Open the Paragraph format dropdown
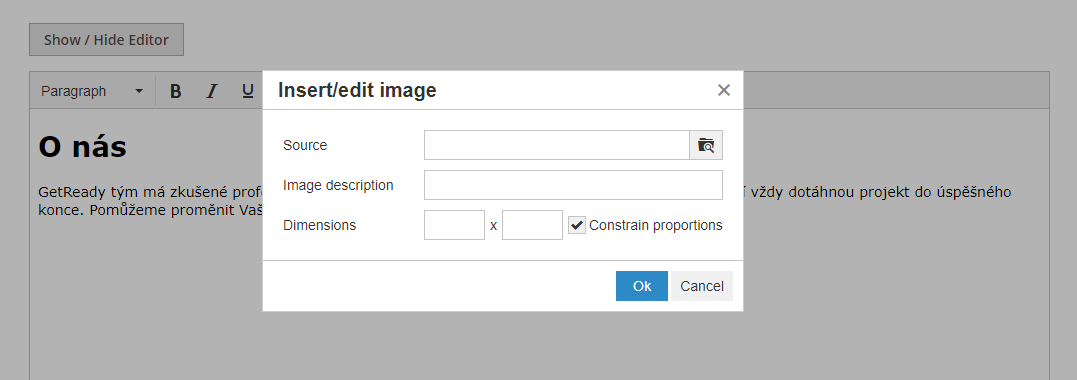1077x380 pixels. (x=92, y=91)
